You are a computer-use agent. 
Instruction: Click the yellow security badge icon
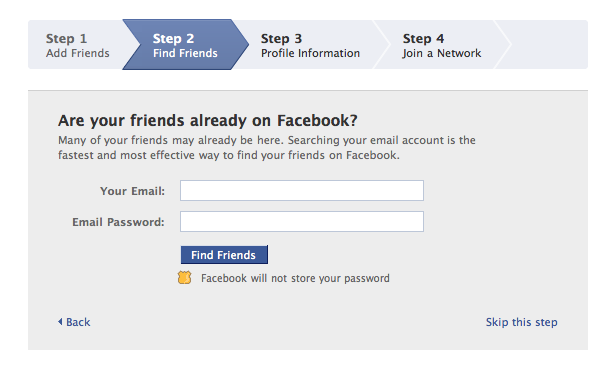pyautogui.click(x=185, y=278)
